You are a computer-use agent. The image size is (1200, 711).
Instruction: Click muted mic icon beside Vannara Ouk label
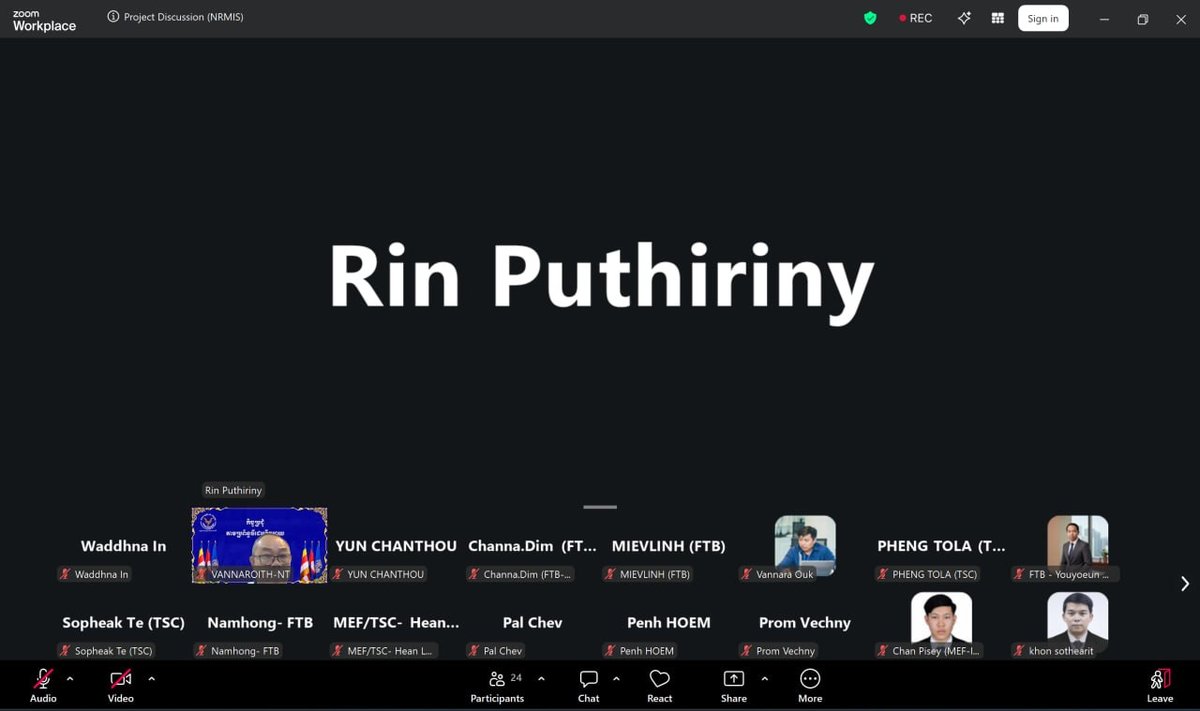click(747, 574)
